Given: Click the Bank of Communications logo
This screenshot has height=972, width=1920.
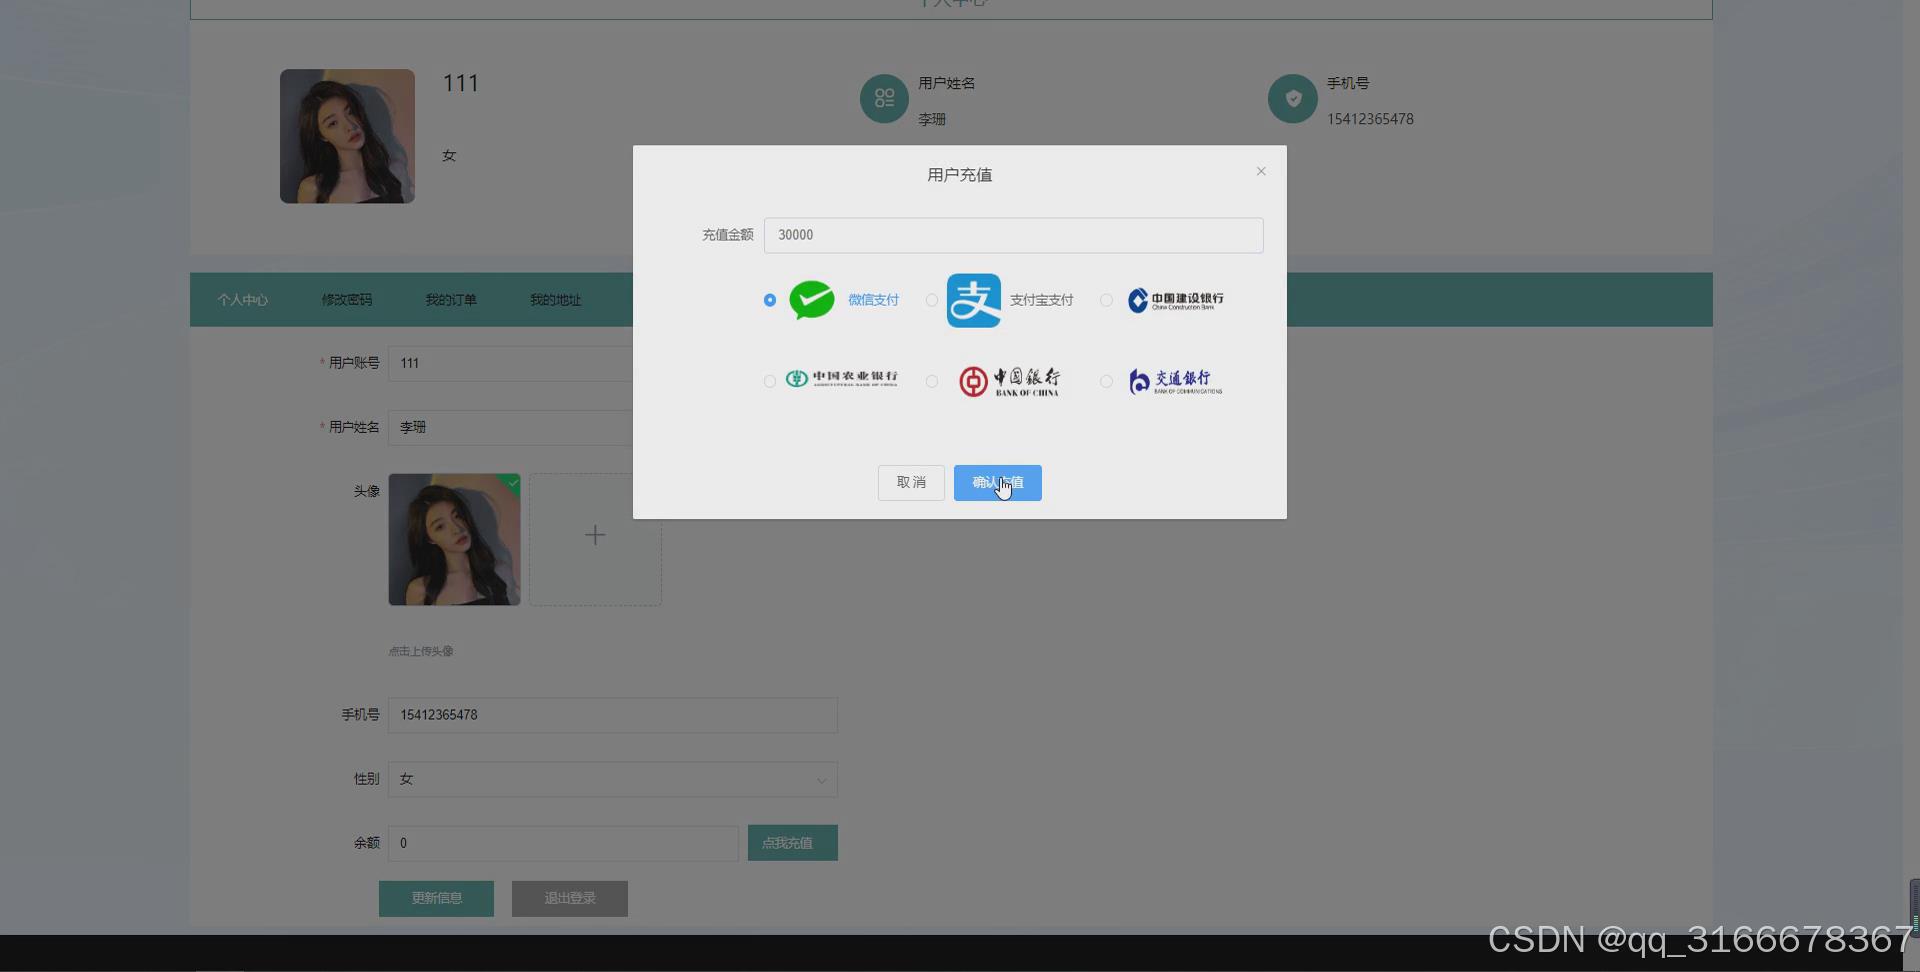Looking at the screenshot, I should [1175, 381].
